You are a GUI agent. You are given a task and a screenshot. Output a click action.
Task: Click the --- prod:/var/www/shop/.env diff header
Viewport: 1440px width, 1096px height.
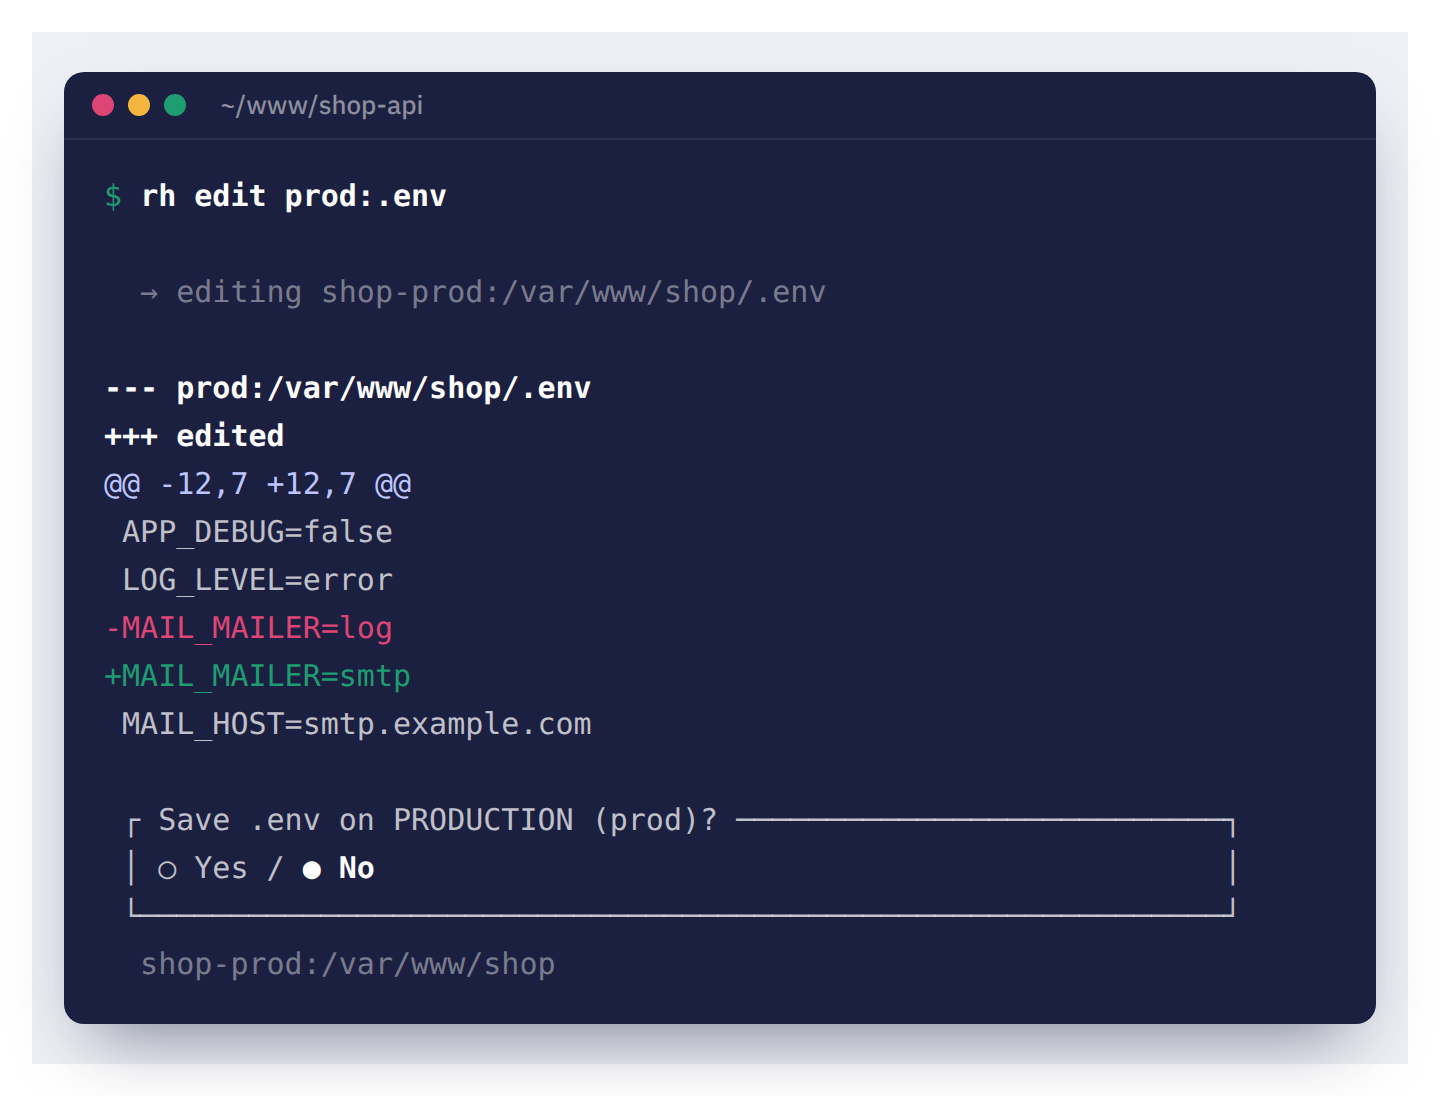(348, 388)
